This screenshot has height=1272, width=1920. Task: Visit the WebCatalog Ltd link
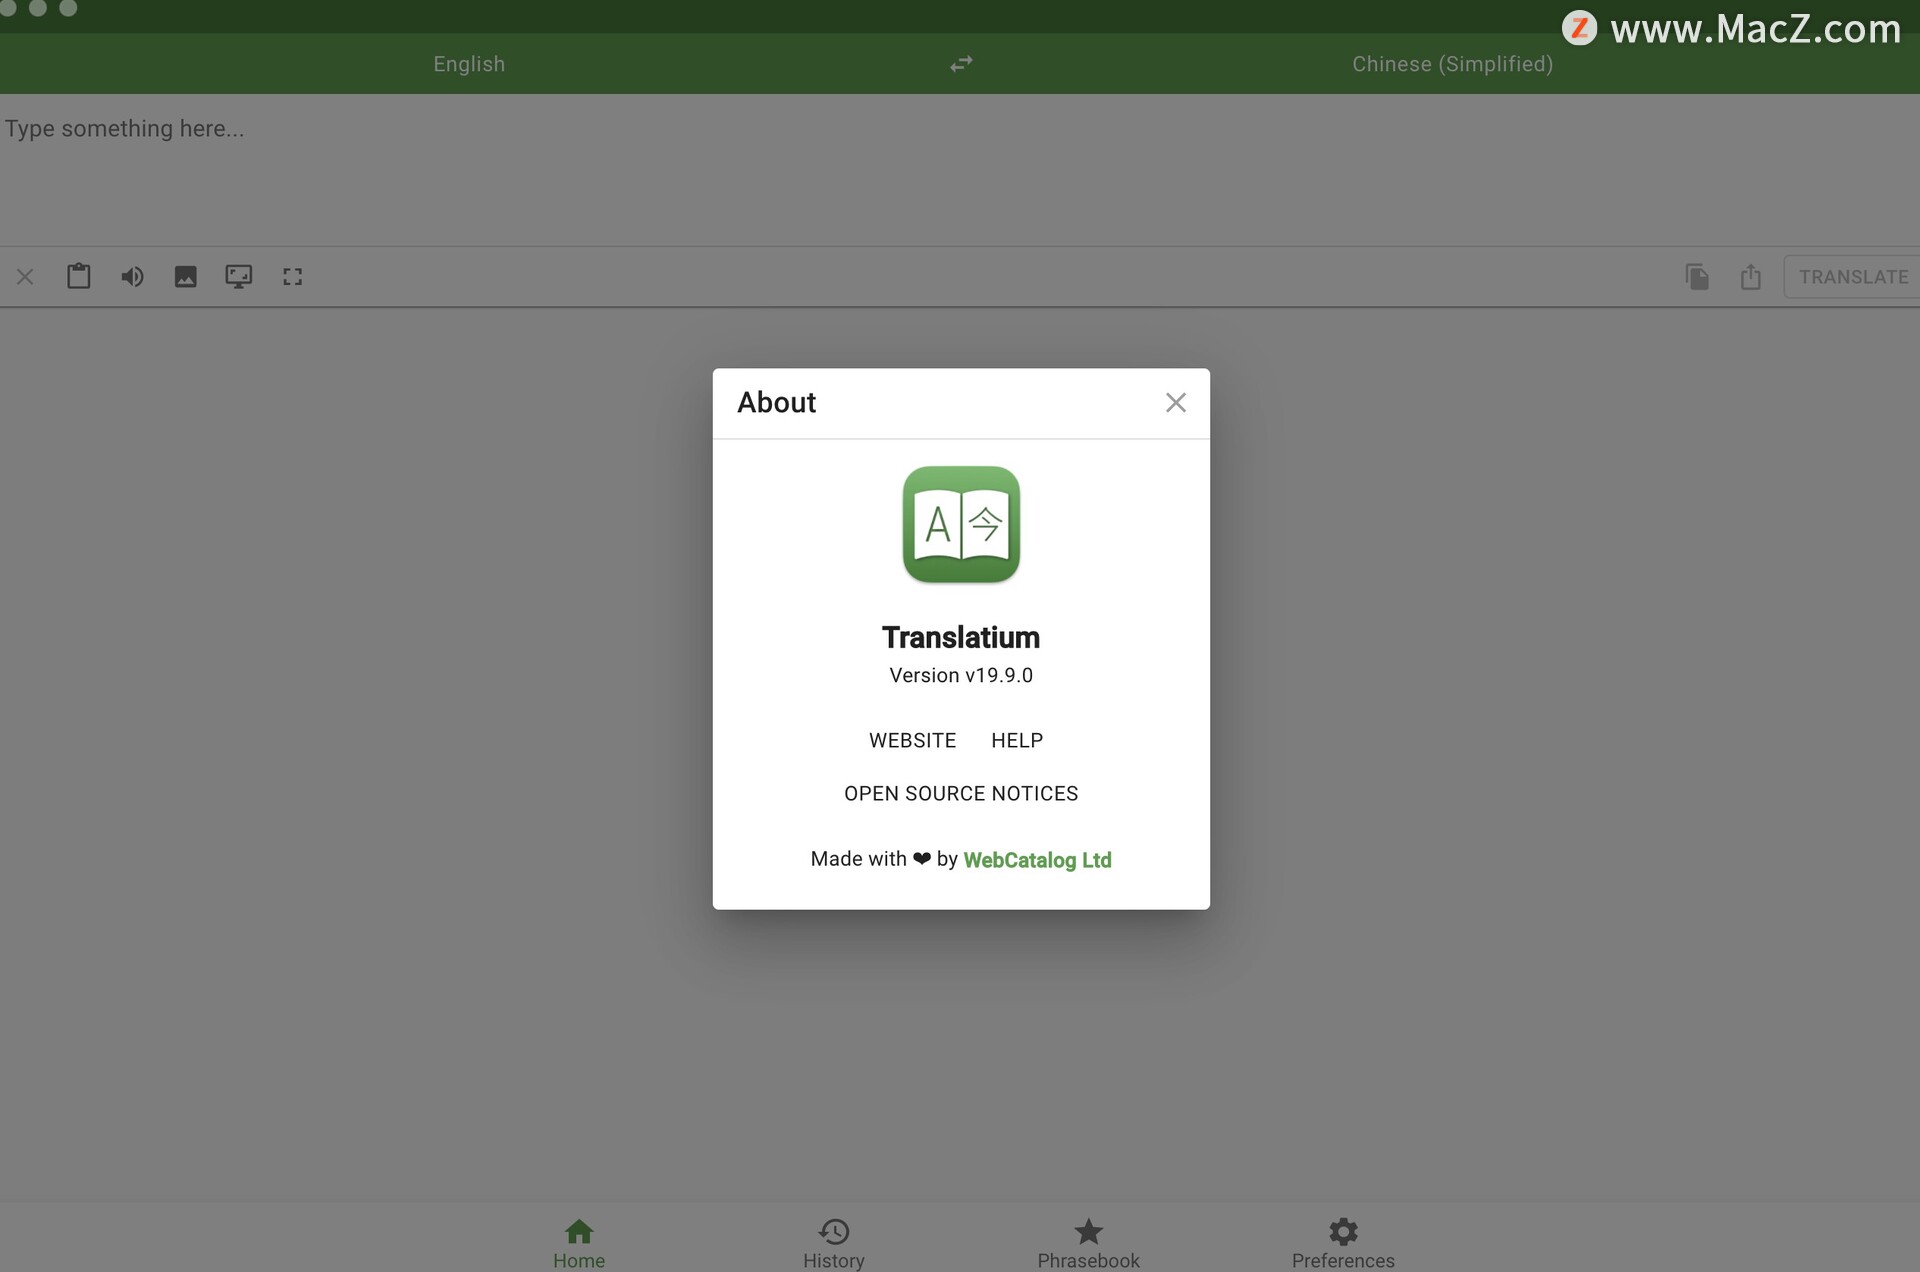pos(1037,860)
